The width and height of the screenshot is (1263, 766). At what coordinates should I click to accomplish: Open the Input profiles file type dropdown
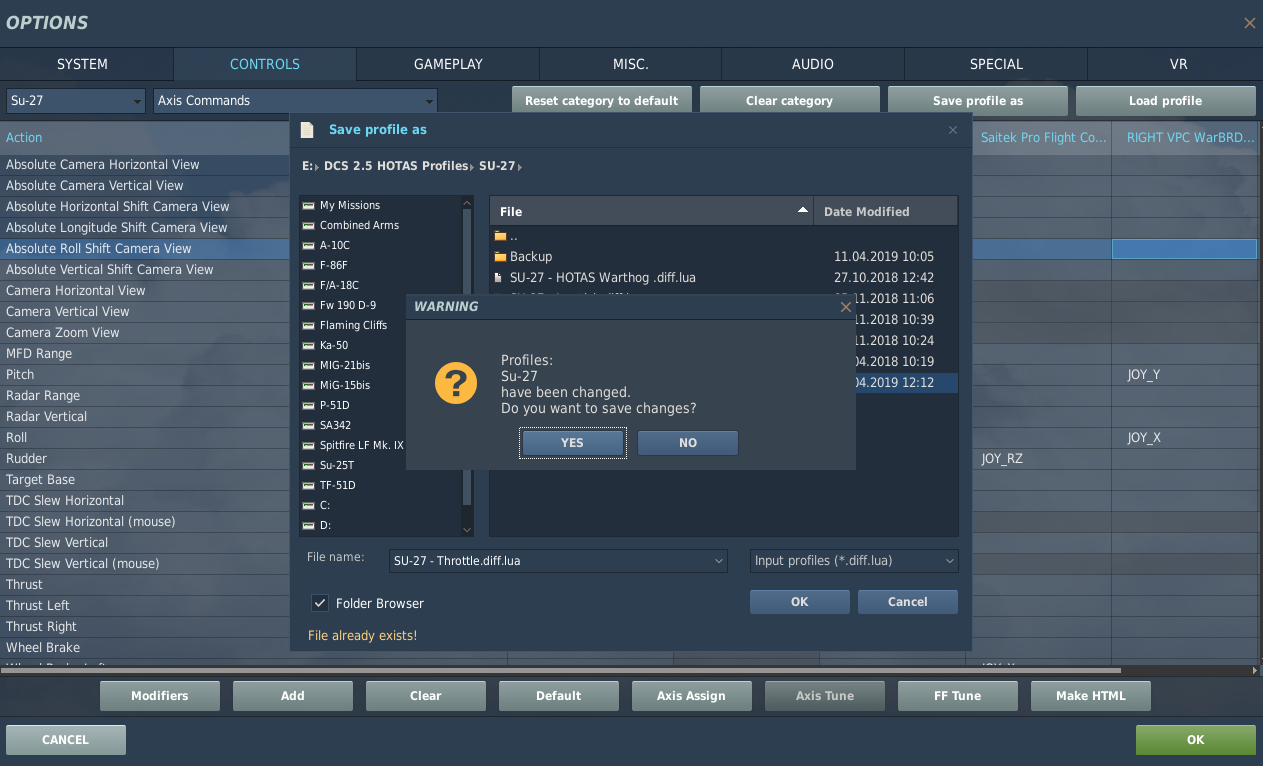tap(854, 561)
